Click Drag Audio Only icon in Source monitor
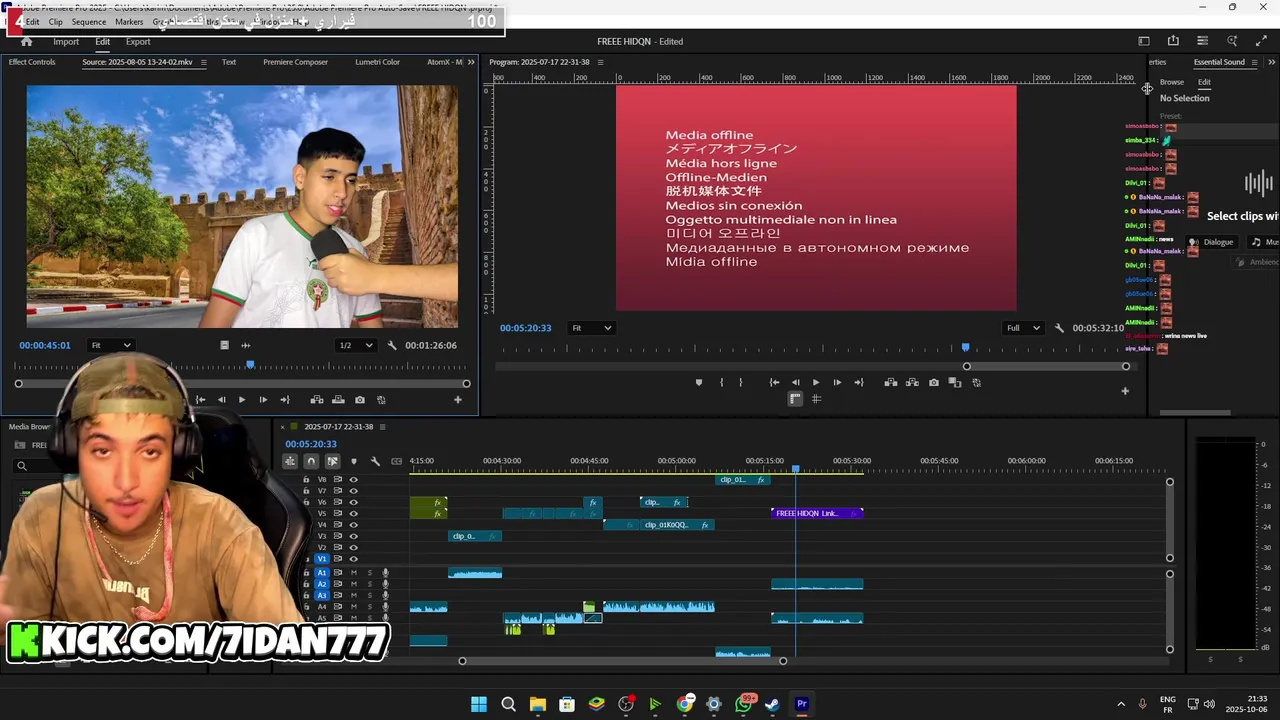 [246, 345]
